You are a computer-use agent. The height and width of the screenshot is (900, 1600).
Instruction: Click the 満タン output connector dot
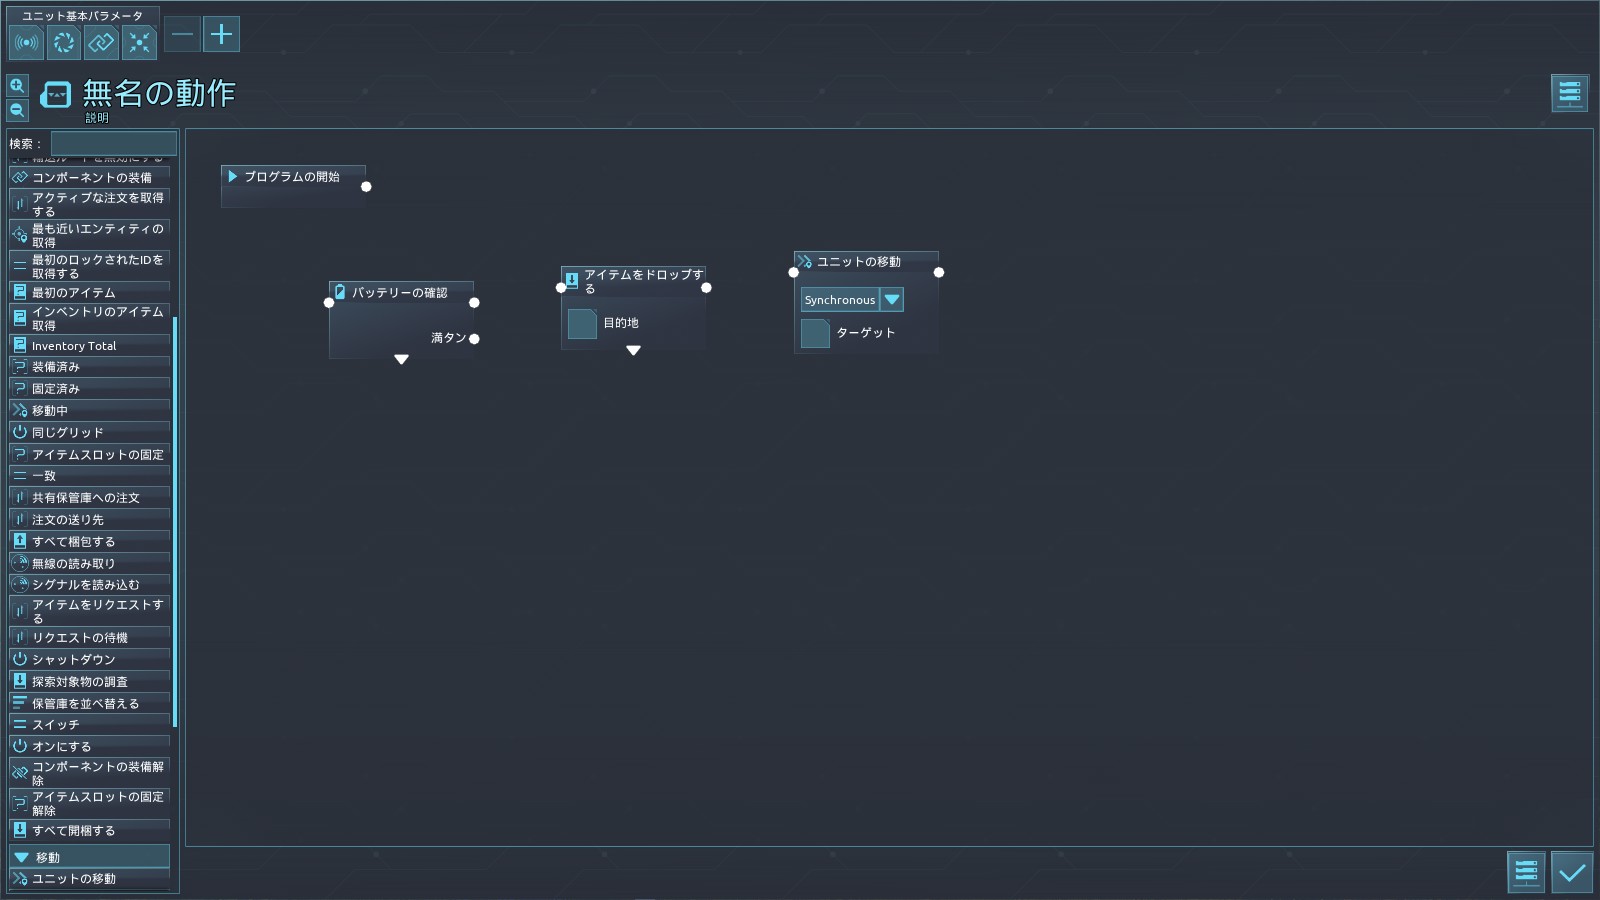click(474, 339)
